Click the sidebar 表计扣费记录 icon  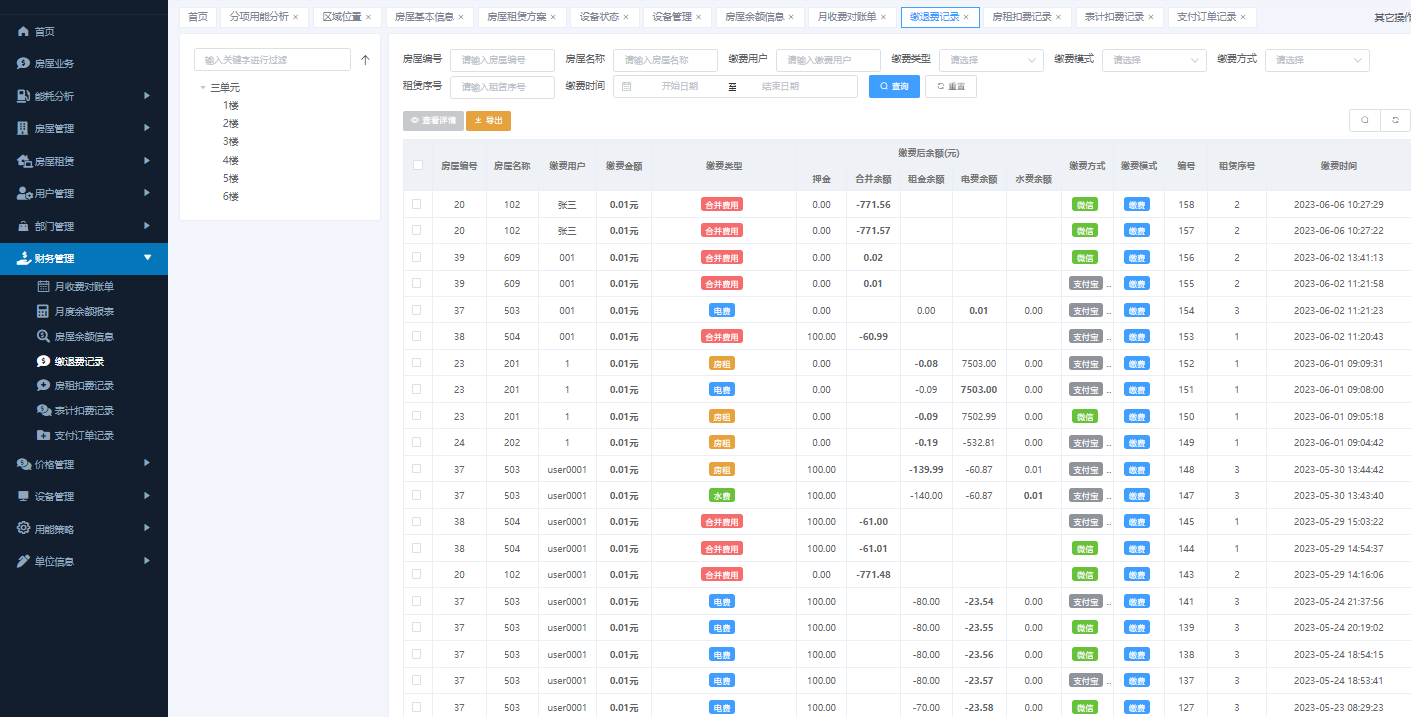click(x=44, y=410)
